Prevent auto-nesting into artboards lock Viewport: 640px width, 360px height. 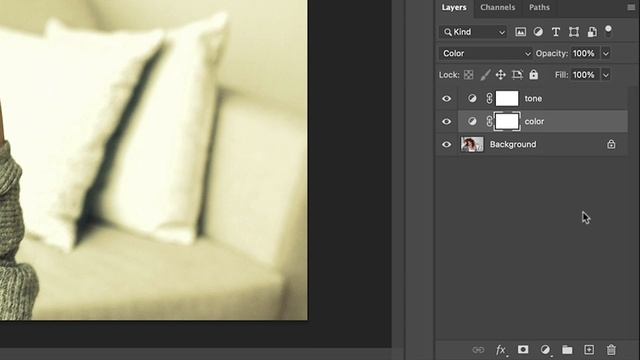click(x=517, y=75)
